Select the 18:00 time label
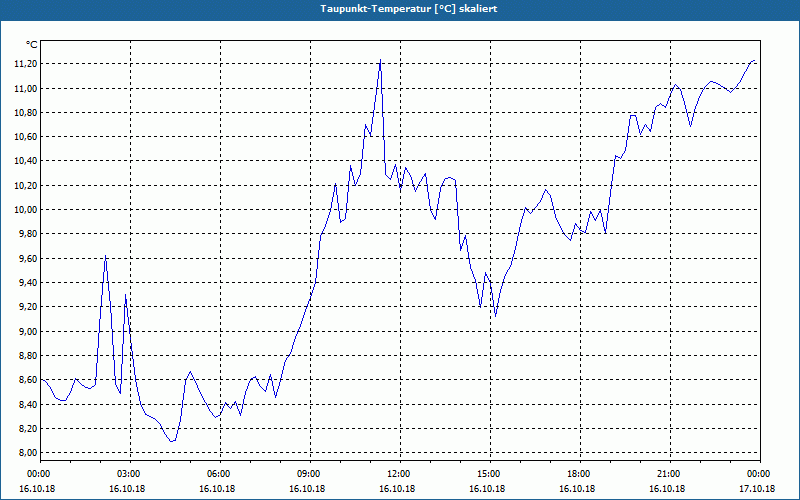Image resolution: width=800 pixels, height=500 pixels. 581,474
